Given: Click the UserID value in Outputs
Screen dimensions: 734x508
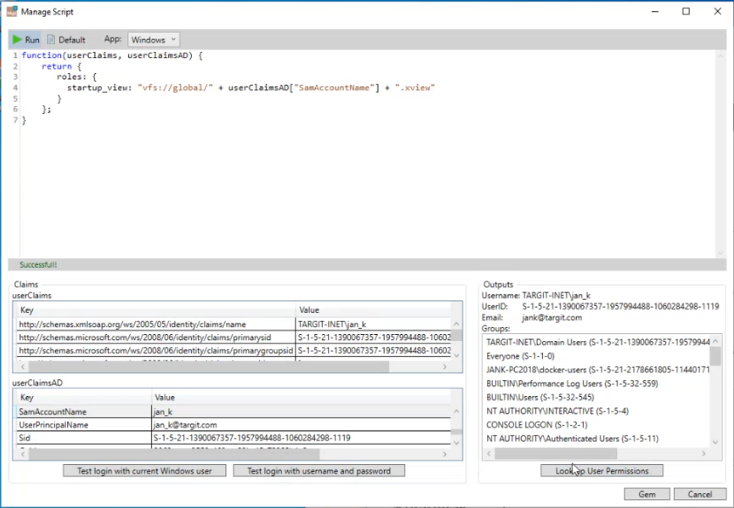Looking at the screenshot, I should point(620,306).
